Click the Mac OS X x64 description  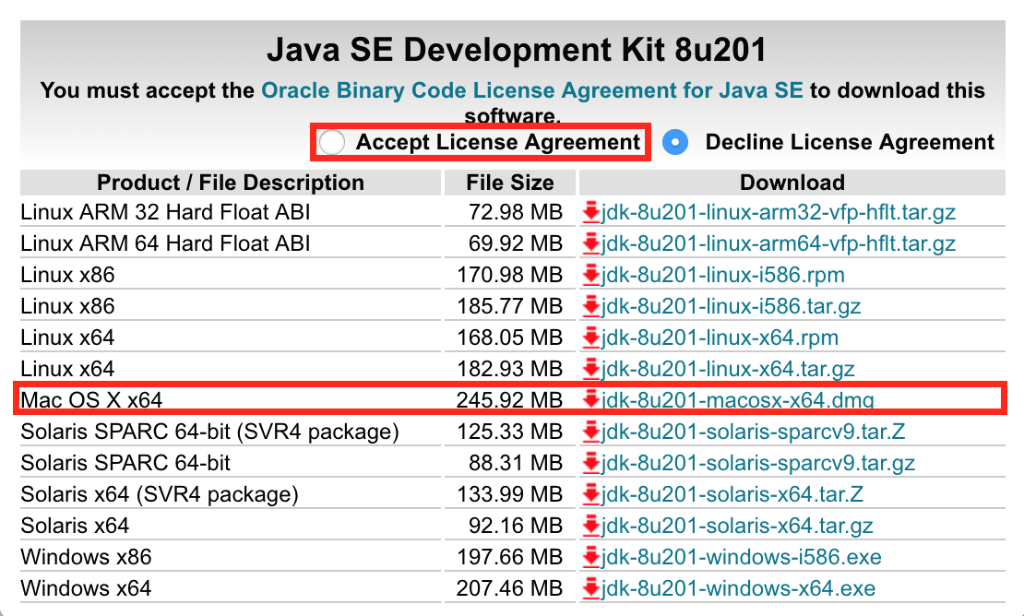[91, 400]
